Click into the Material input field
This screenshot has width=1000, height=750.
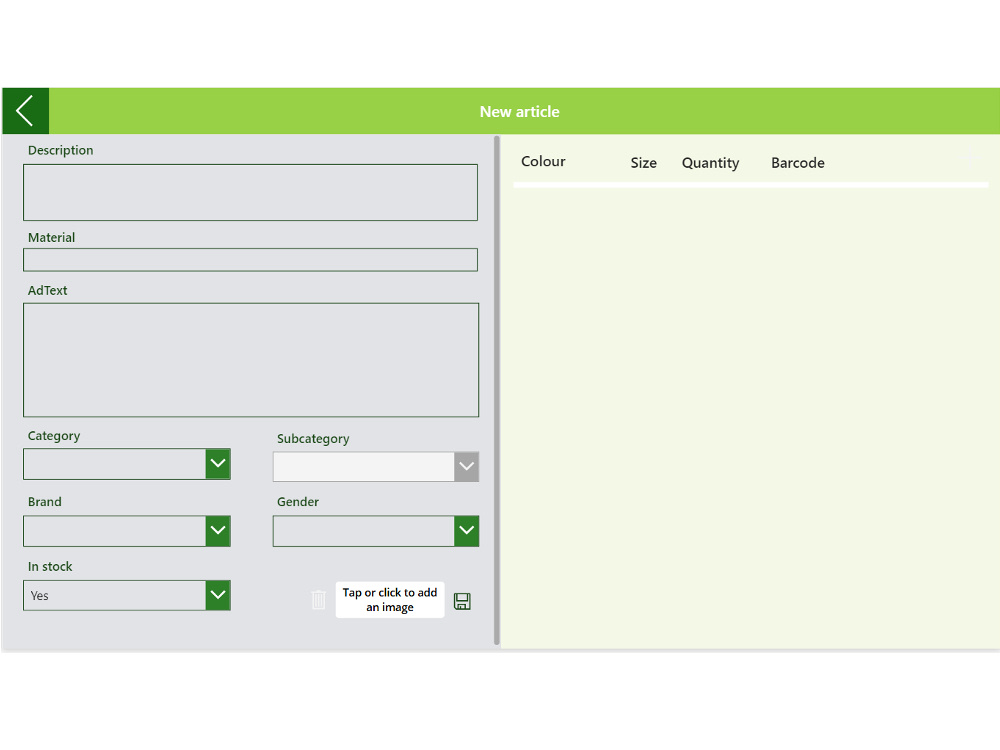251,260
